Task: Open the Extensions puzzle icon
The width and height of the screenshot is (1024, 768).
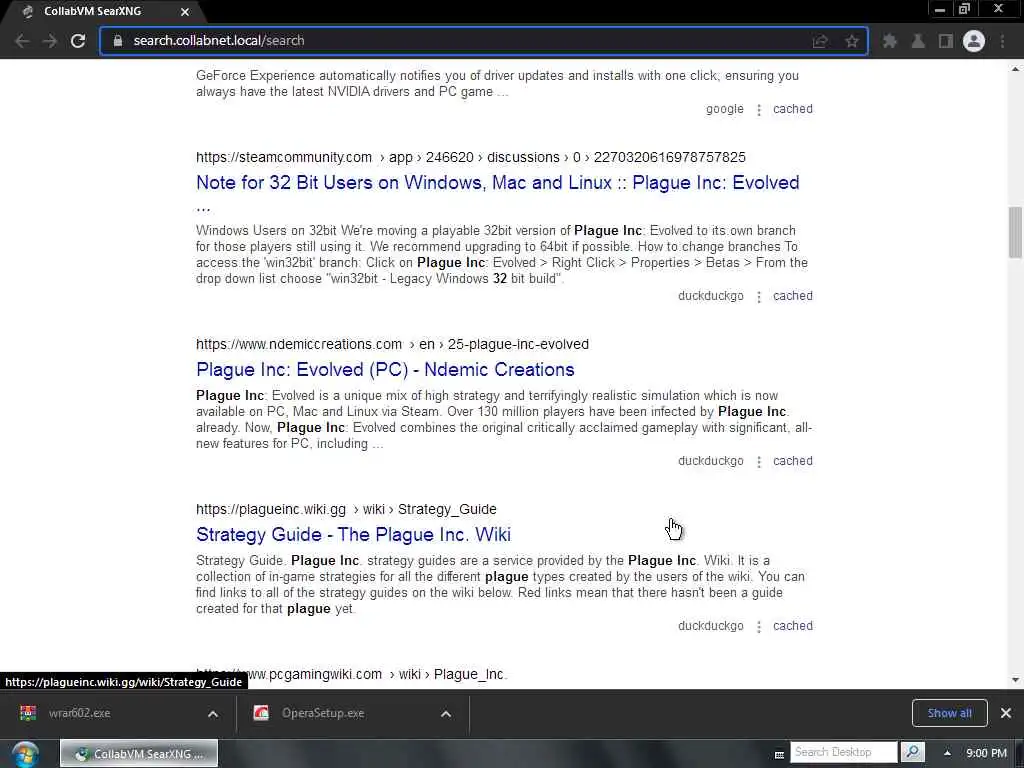Action: tap(889, 41)
